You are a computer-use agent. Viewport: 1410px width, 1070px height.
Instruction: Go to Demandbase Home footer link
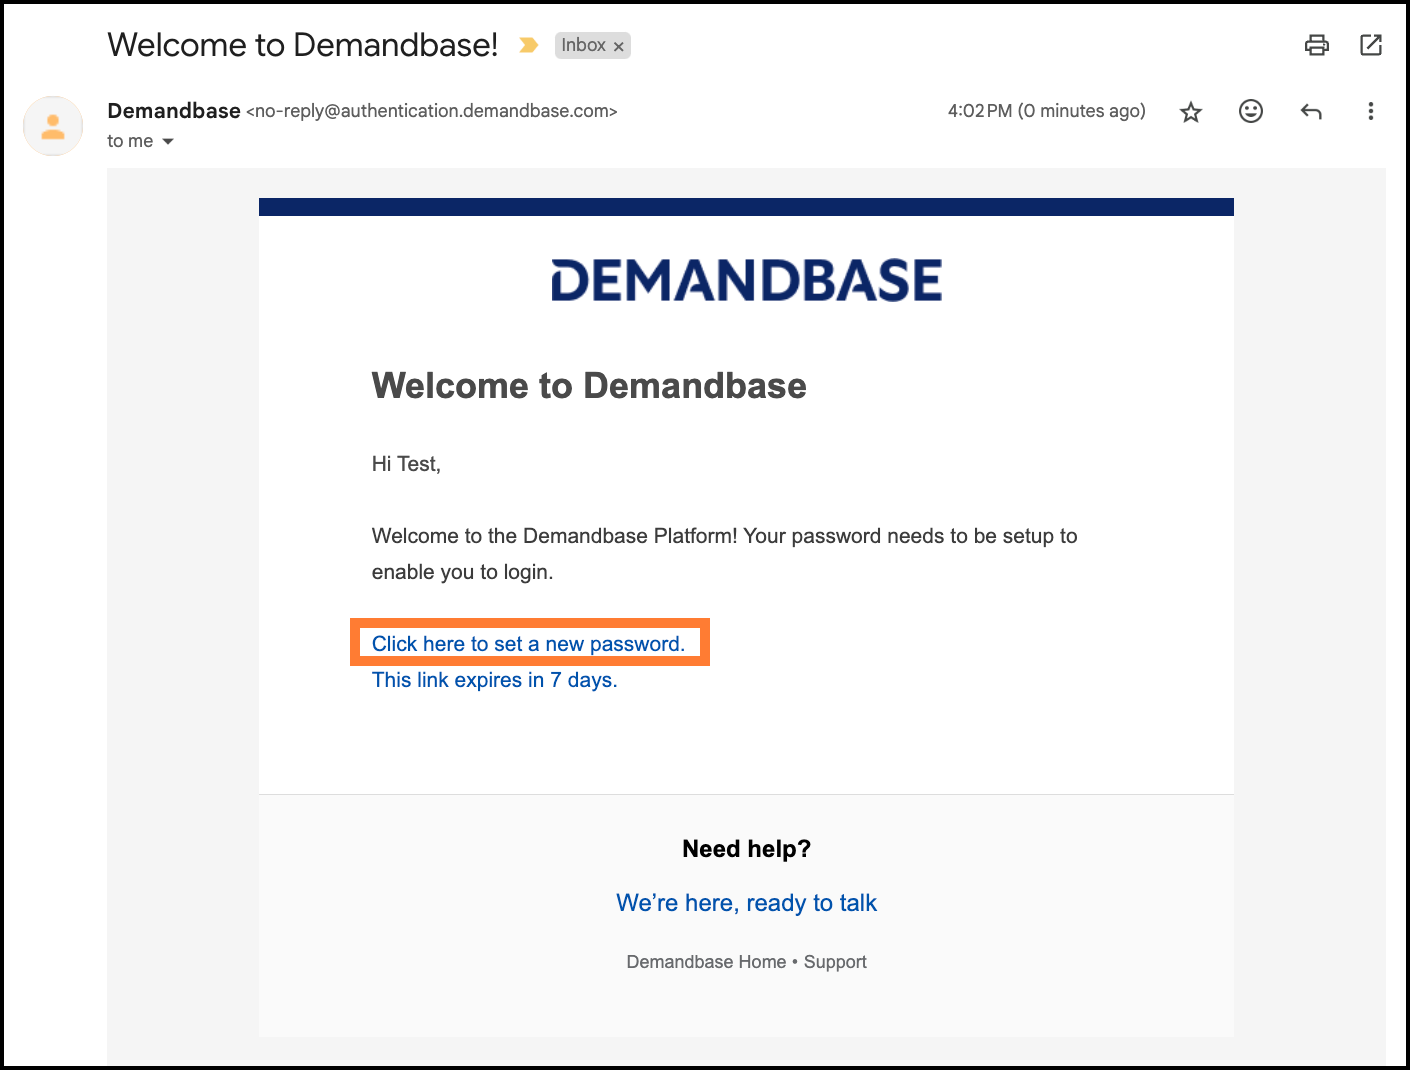point(706,962)
